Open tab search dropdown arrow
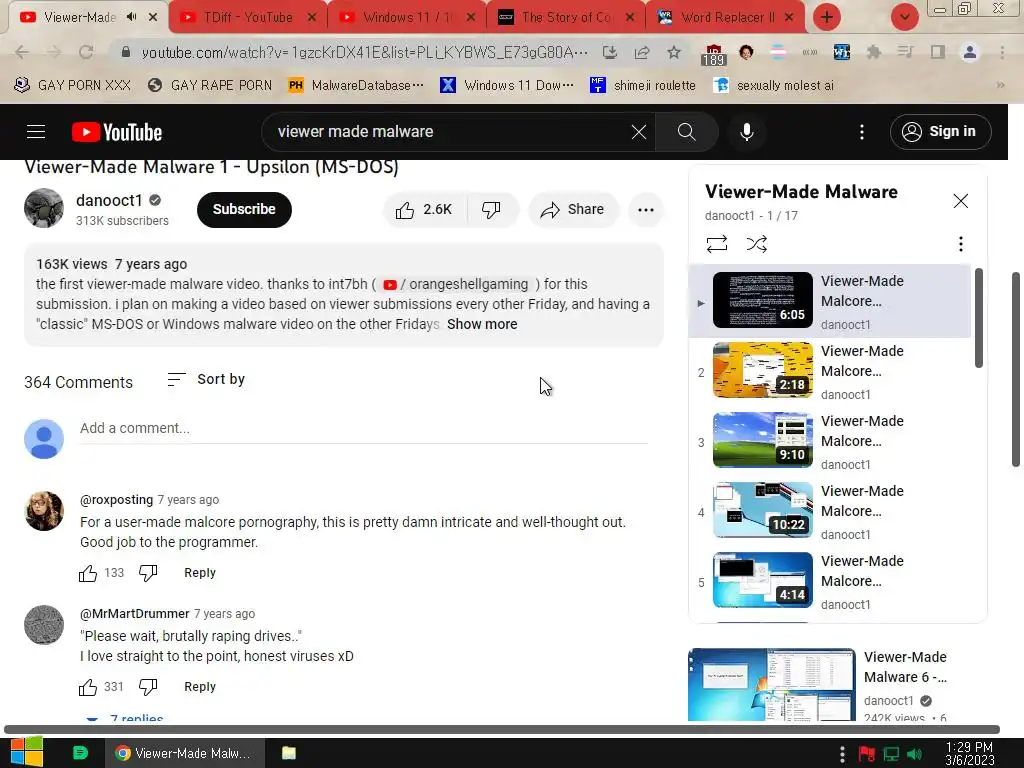 (x=904, y=17)
